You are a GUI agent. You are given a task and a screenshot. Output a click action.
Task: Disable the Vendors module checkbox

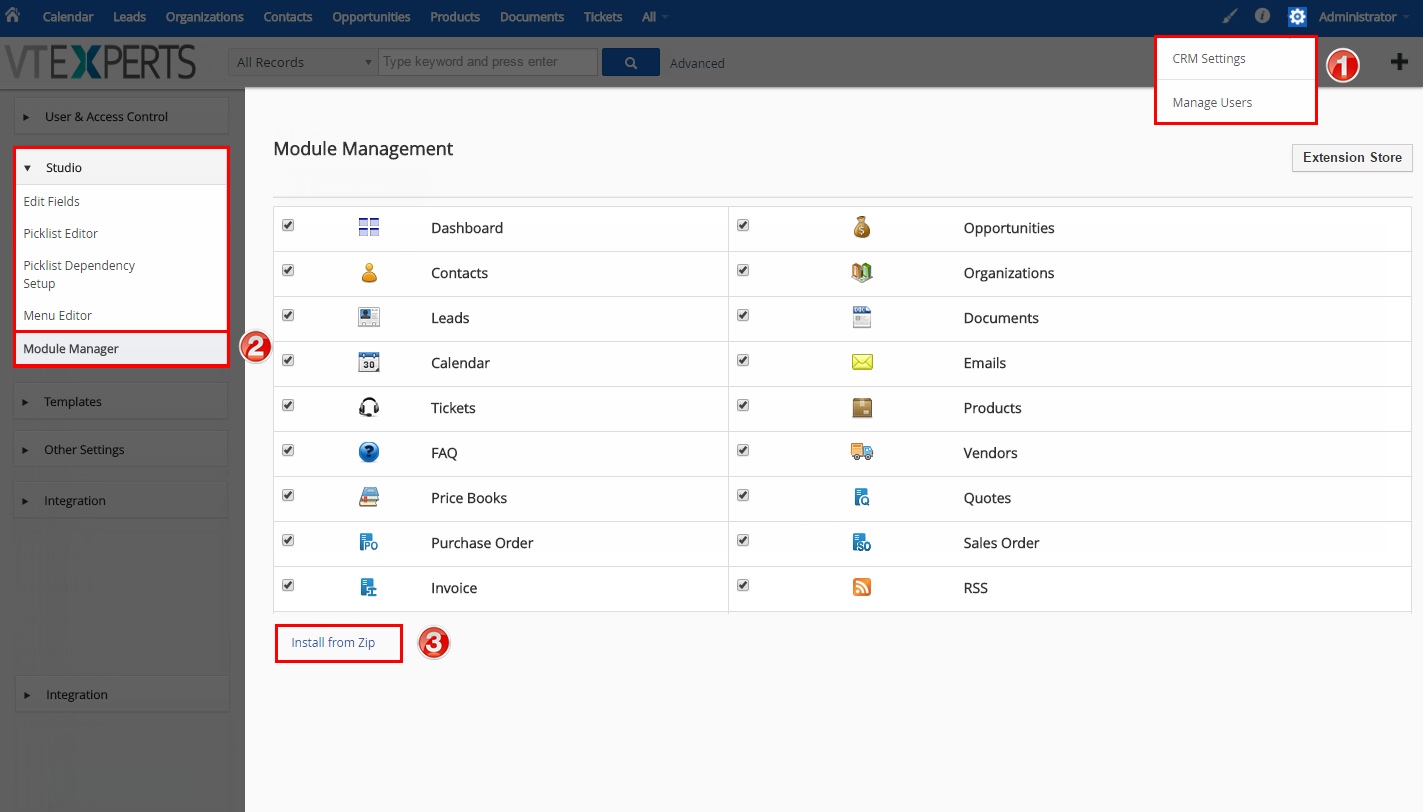743,450
